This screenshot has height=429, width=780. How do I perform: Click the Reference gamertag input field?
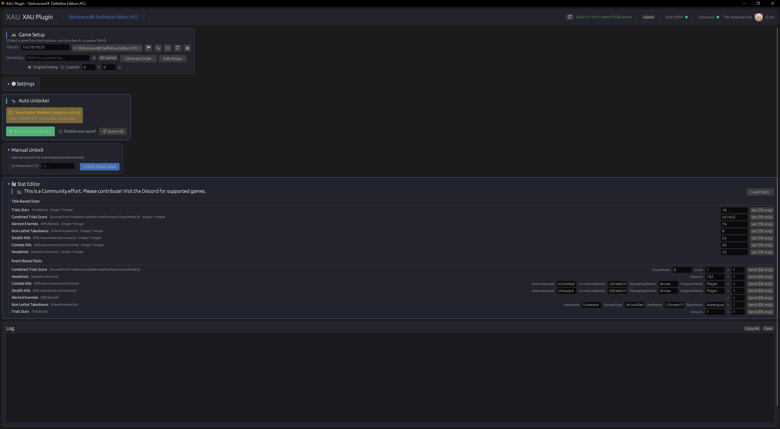click(57, 58)
